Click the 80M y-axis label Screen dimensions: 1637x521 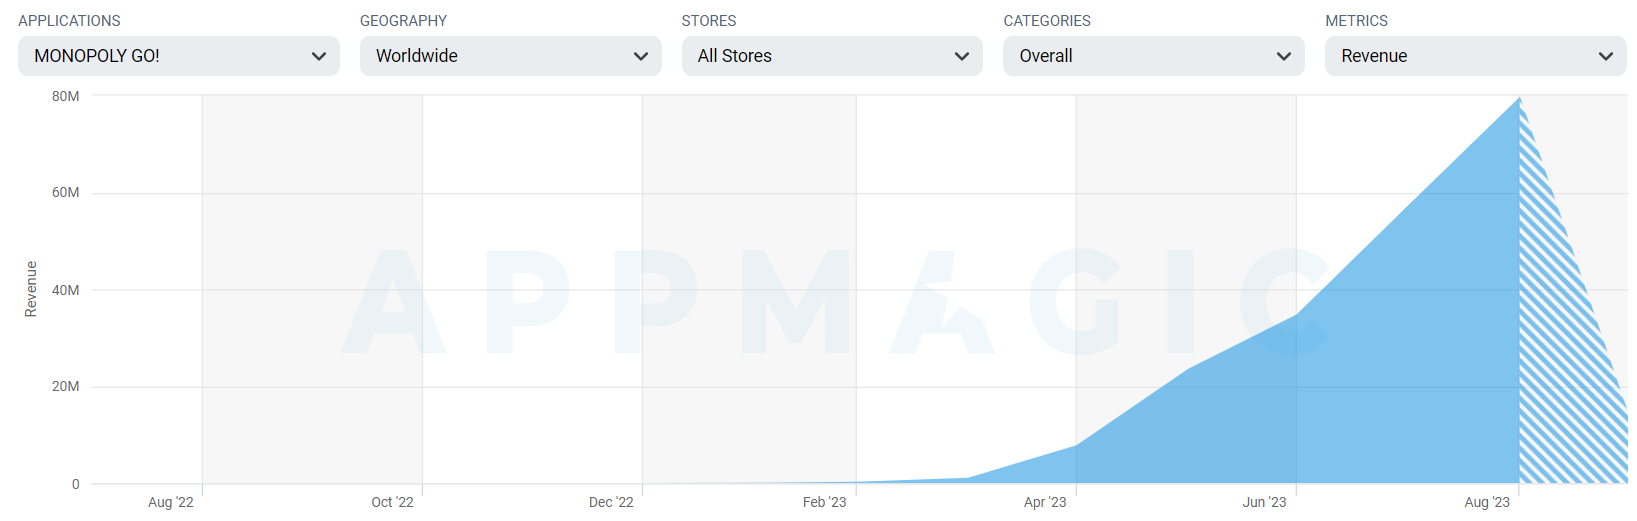click(66, 96)
